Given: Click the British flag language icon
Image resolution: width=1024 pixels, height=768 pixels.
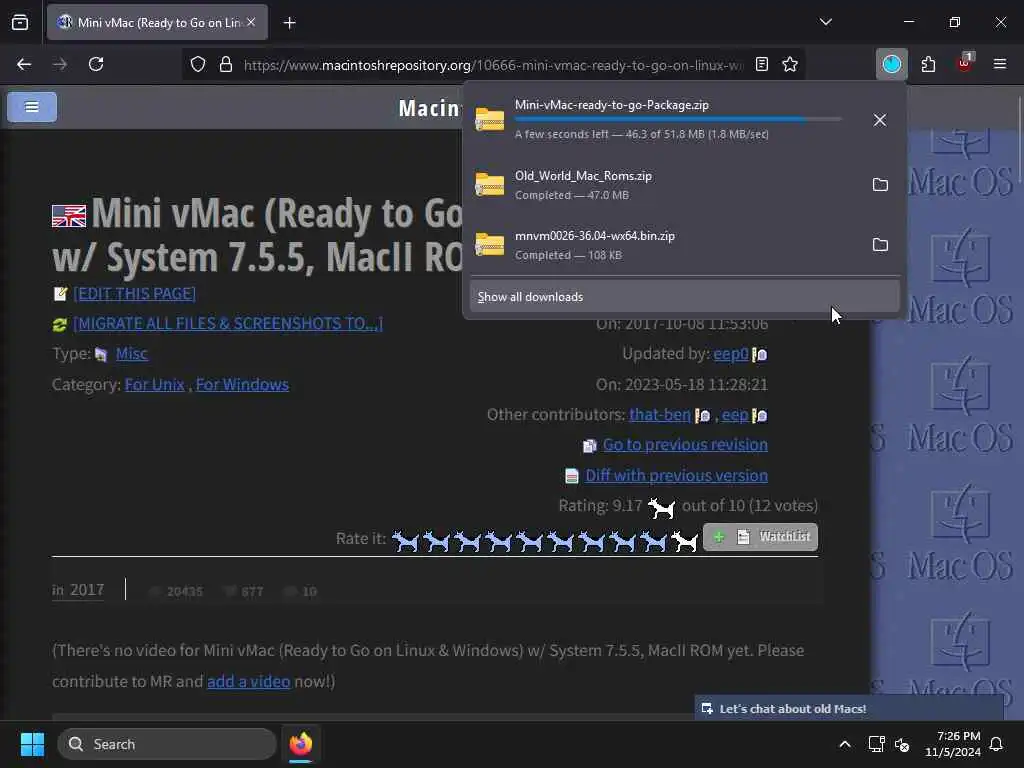Looking at the screenshot, I should pos(69,216).
